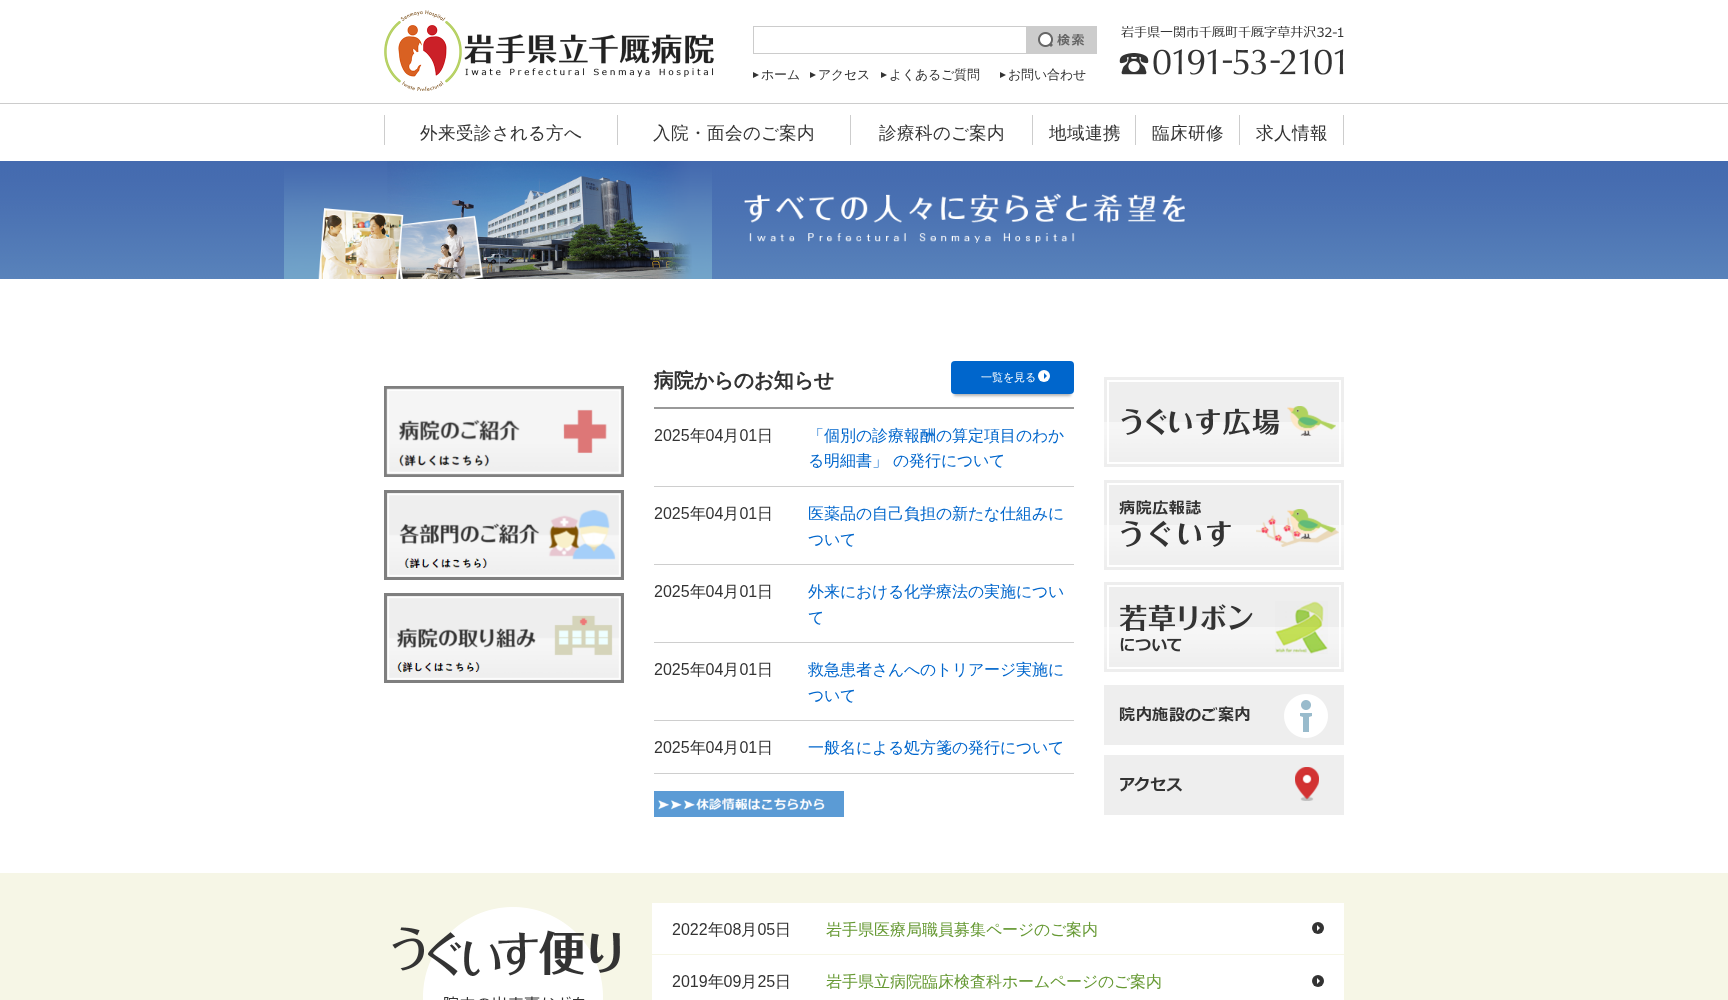The width and height of the screenshot is (1728, 1000).
Task: Click the ホーム link above the banner
Action: [x=778, y=74]
